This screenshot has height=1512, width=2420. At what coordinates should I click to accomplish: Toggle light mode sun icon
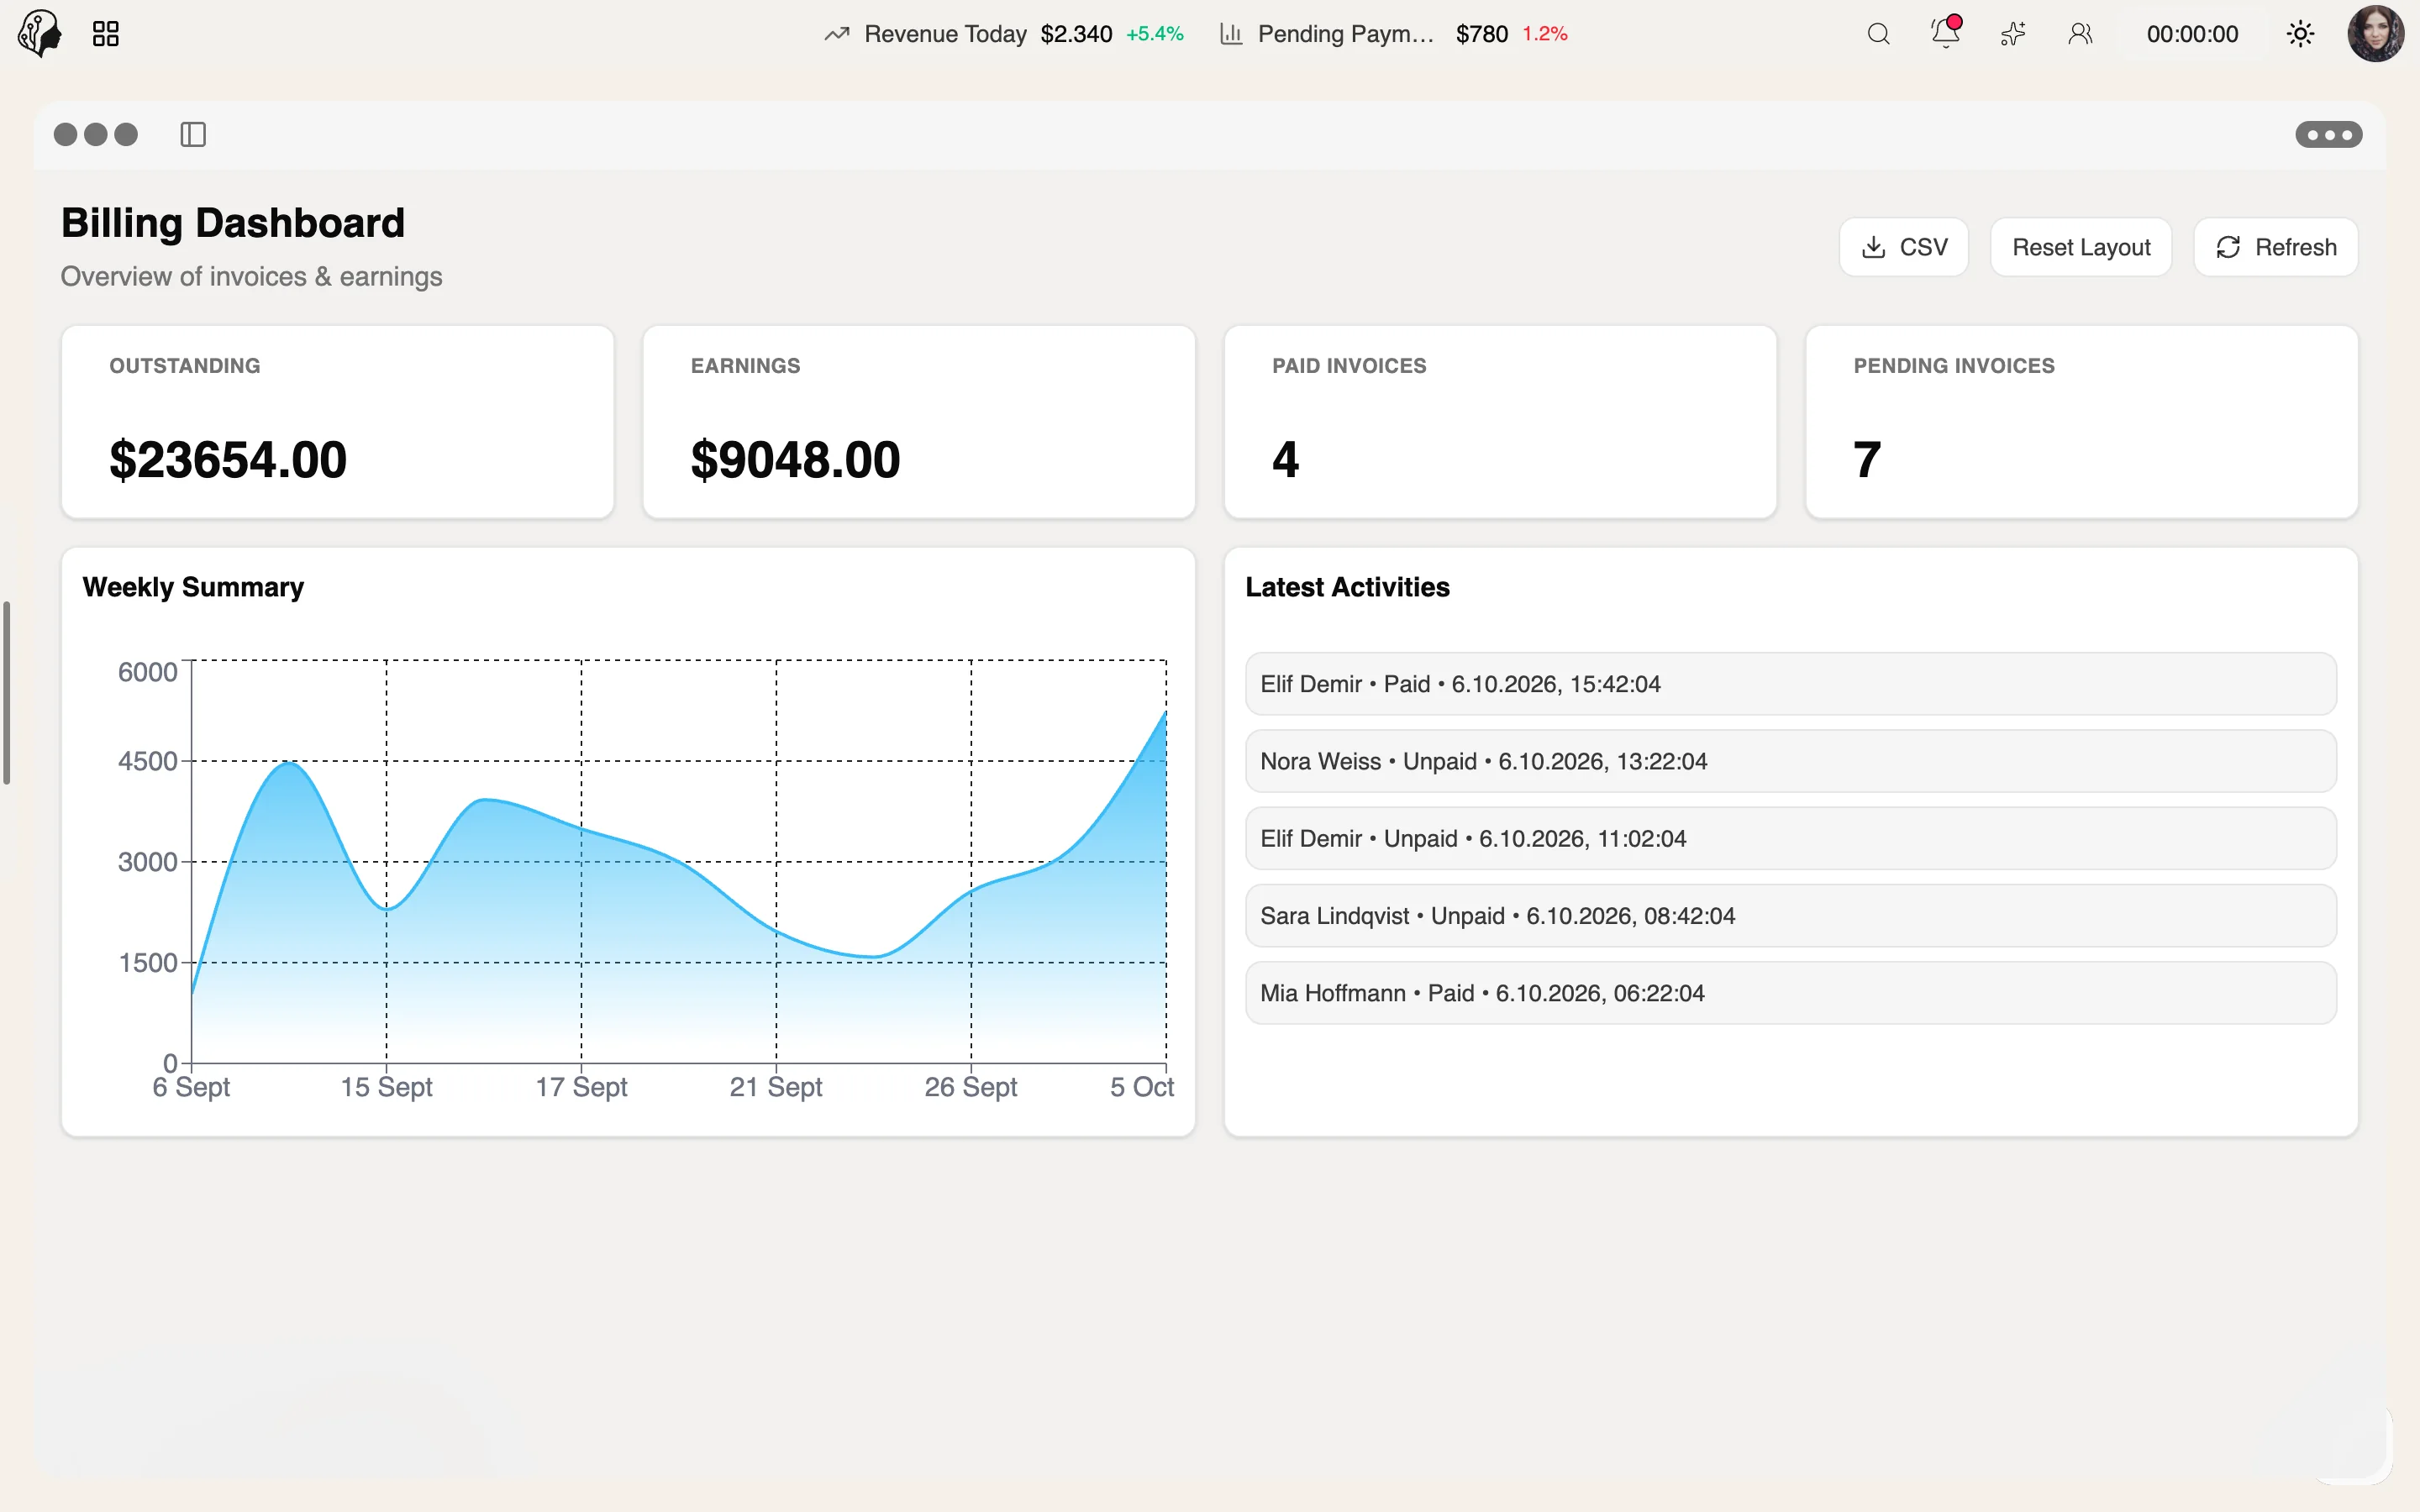(2300, 34)
